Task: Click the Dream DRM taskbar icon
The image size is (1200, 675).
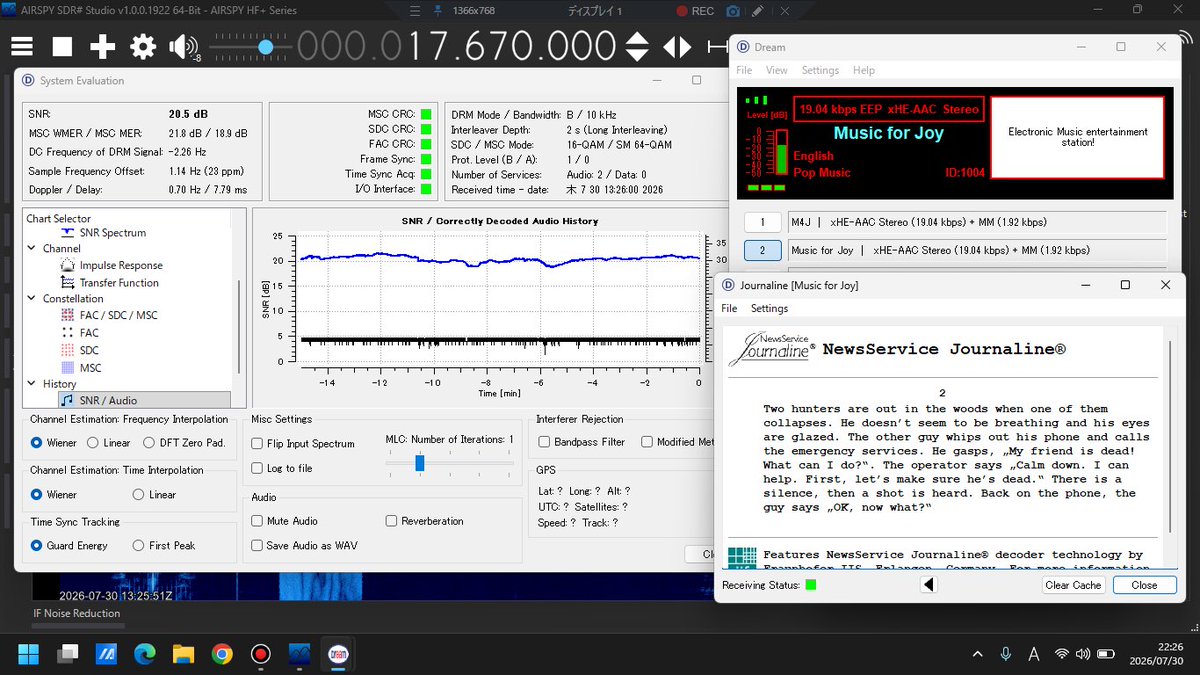Action: click(338, 655)
